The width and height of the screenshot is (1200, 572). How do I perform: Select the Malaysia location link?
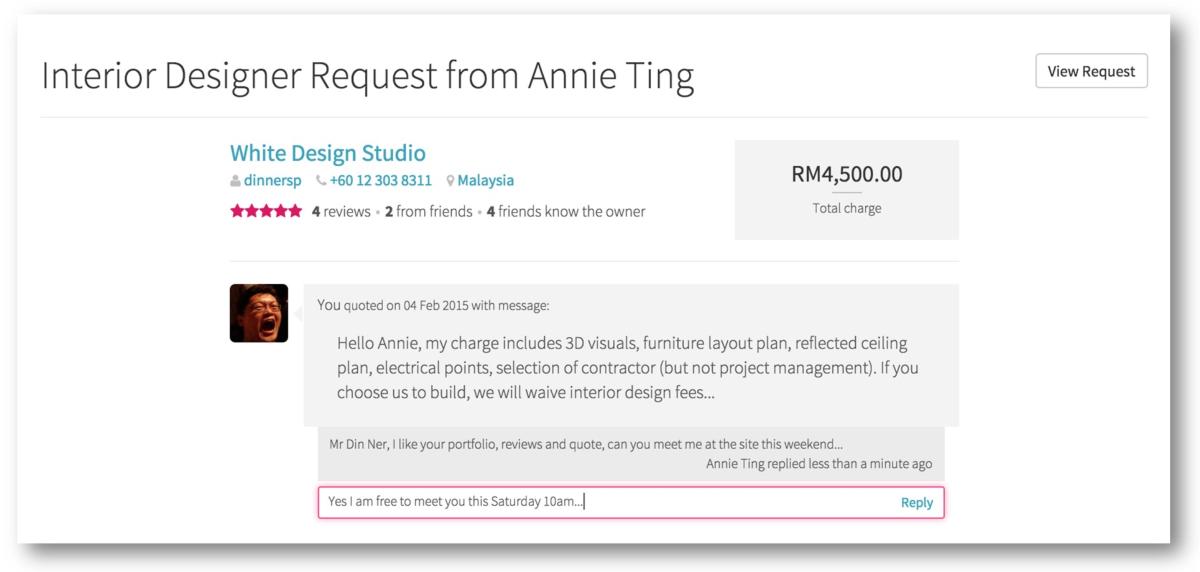click(x=486, y=181)
